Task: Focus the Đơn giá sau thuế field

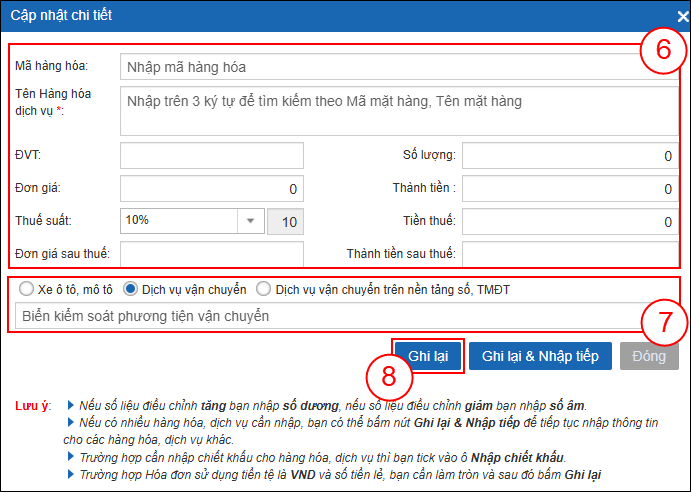Action: (211, 254)
